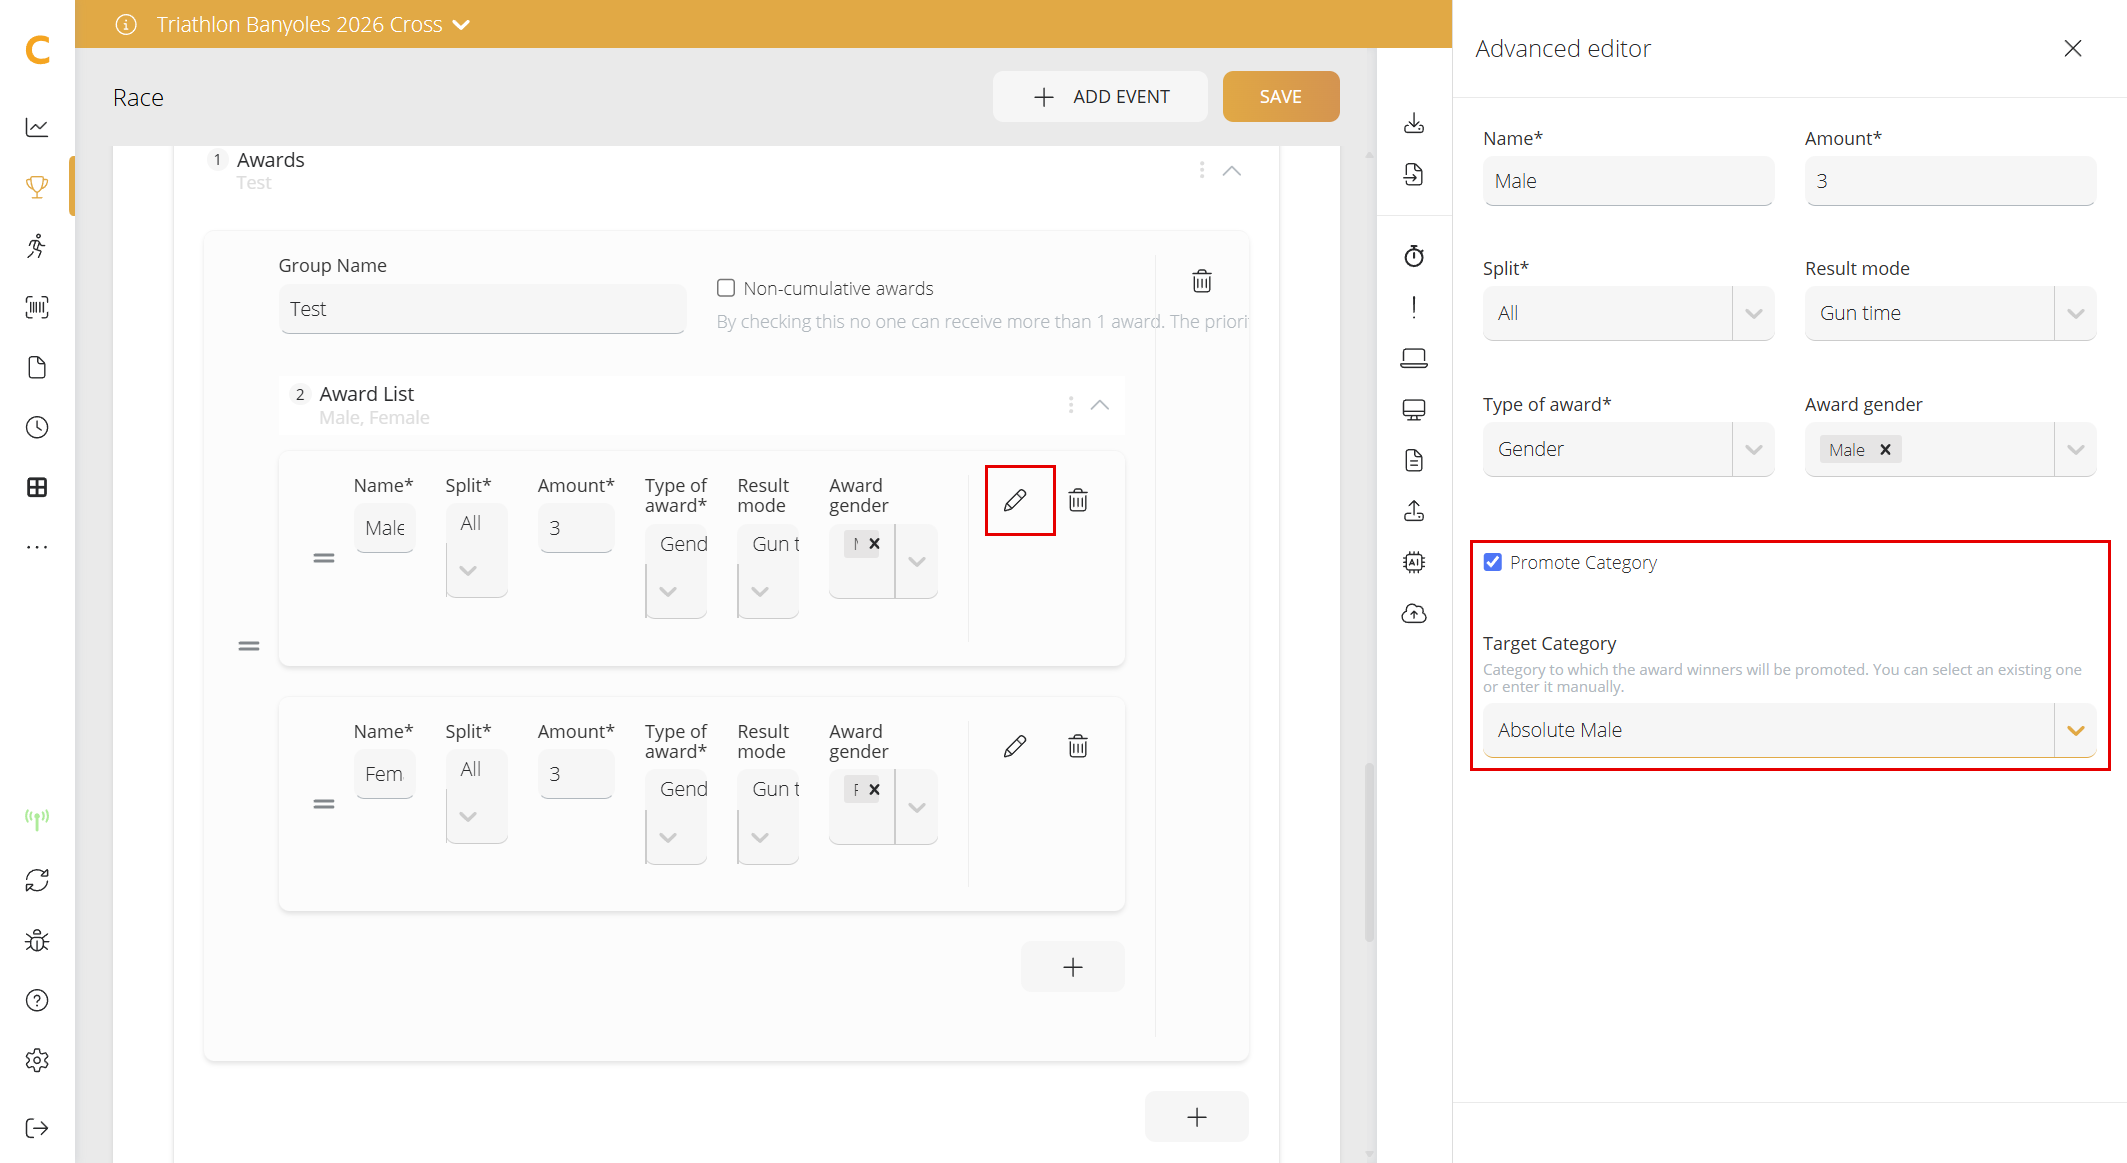Image resolution: width=2127 pixels, height=1163 pixels.
Task: Open the document icon in left sidebar
Action: click(37, 367)
